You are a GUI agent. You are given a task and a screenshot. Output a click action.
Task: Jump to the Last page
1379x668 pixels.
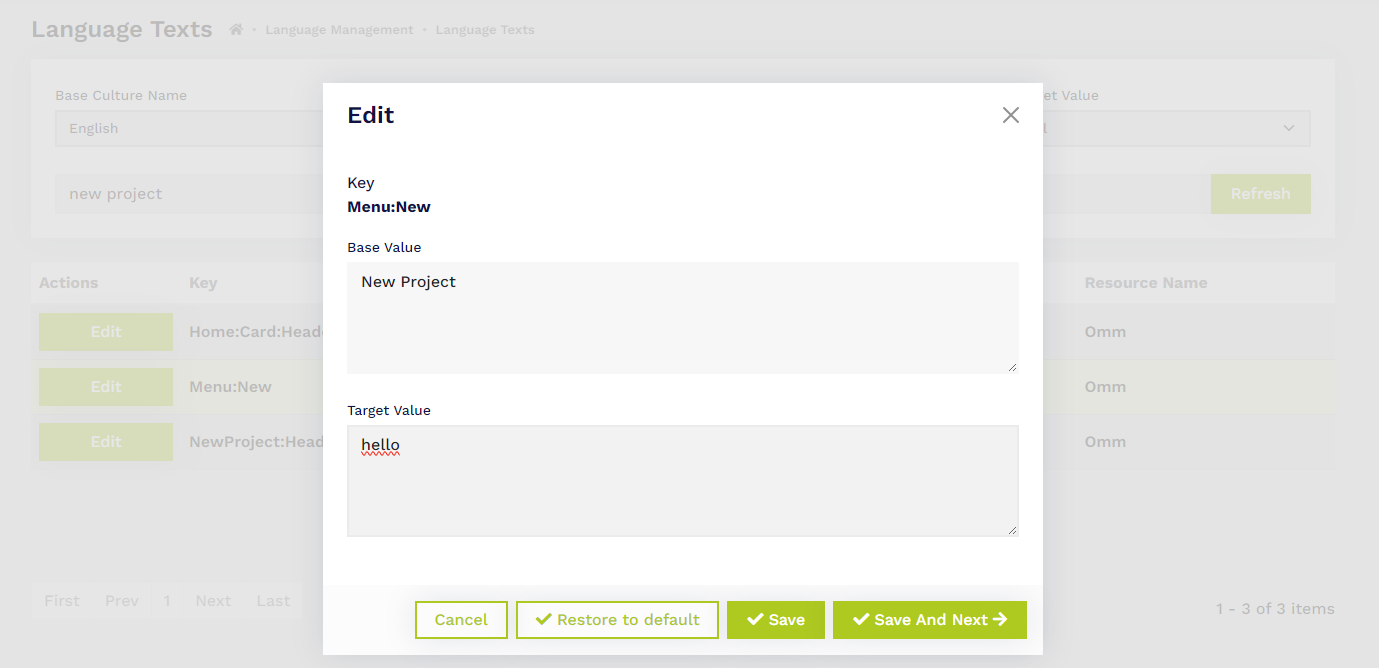pos(273,601)
